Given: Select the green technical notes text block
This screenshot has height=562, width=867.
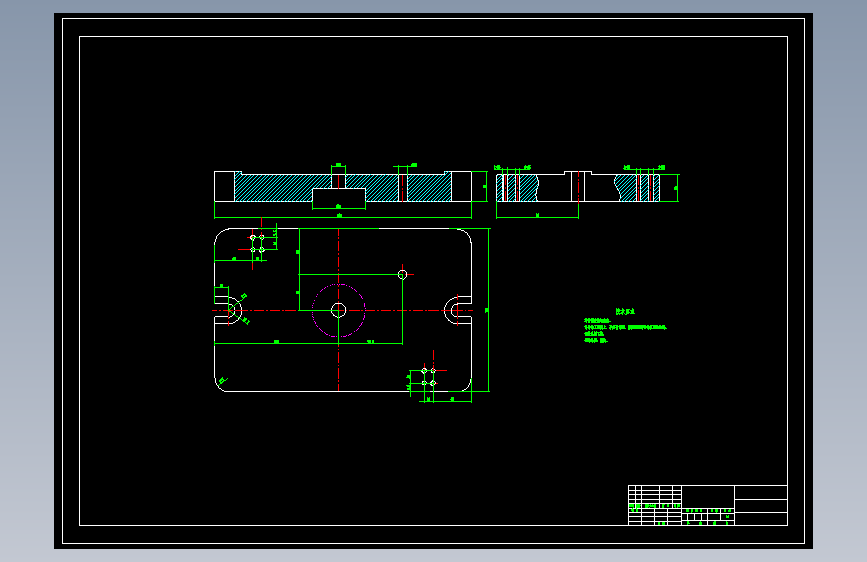Looking at the screenshot, I should tap(625, 326).
